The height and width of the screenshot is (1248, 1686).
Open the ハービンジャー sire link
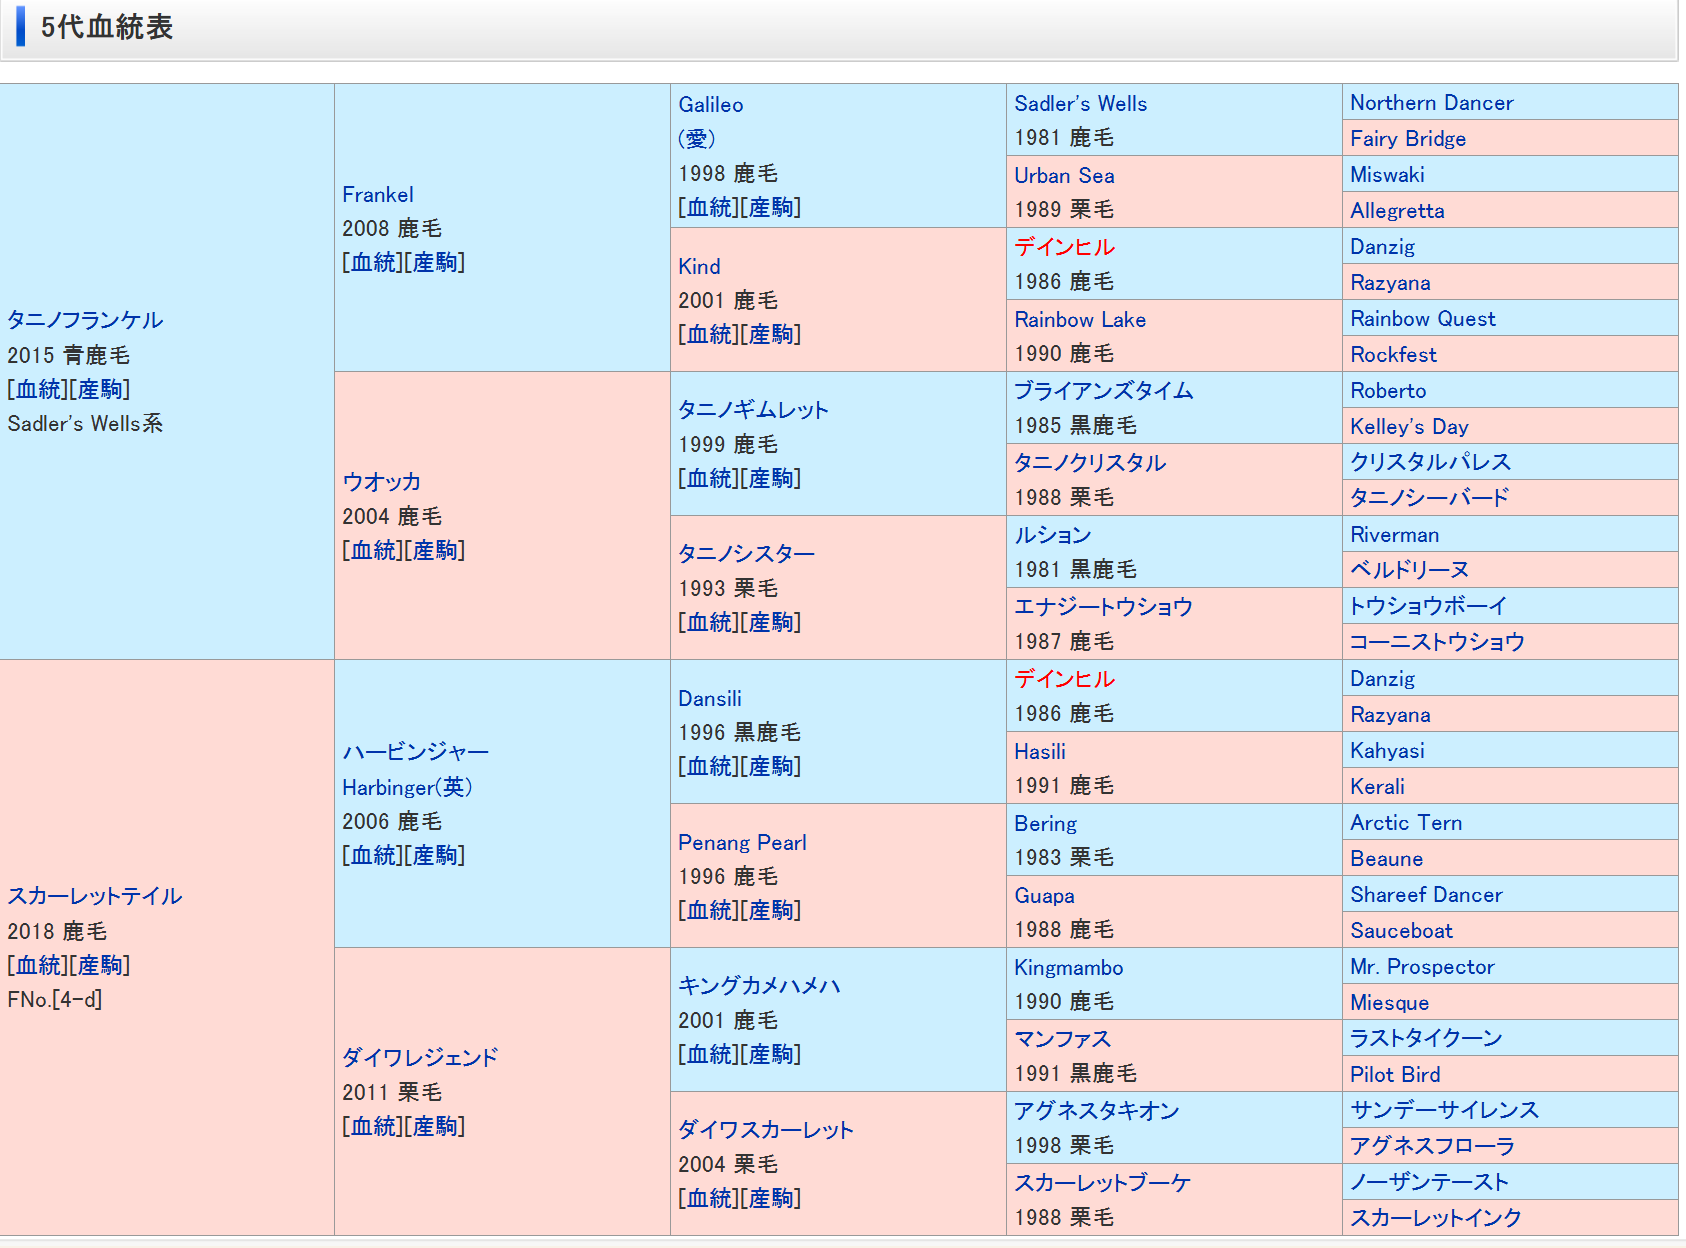415,752
